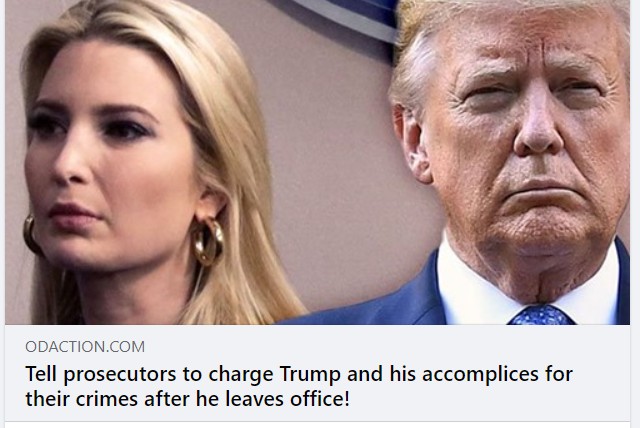Click the gray card area beside ODACTION.COM

[388, 347]
